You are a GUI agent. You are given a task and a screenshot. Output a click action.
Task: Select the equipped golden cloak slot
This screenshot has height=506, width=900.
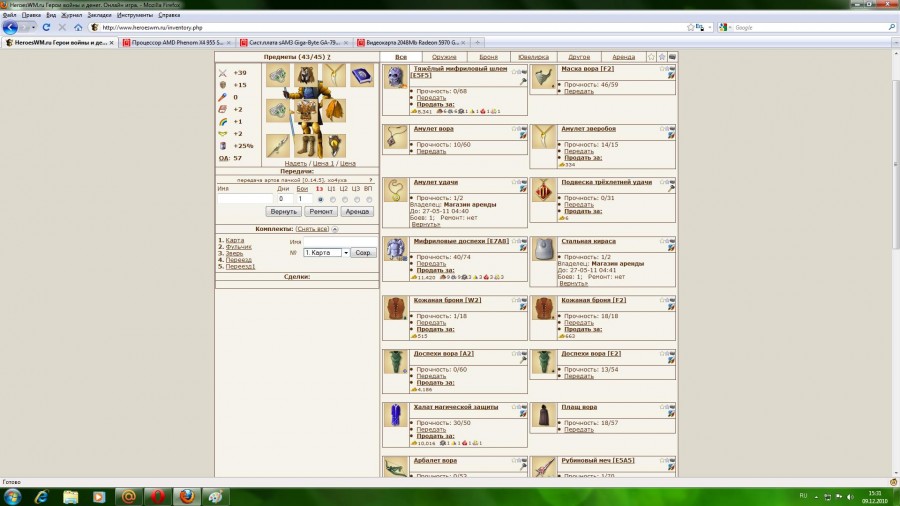coord(334,110)
